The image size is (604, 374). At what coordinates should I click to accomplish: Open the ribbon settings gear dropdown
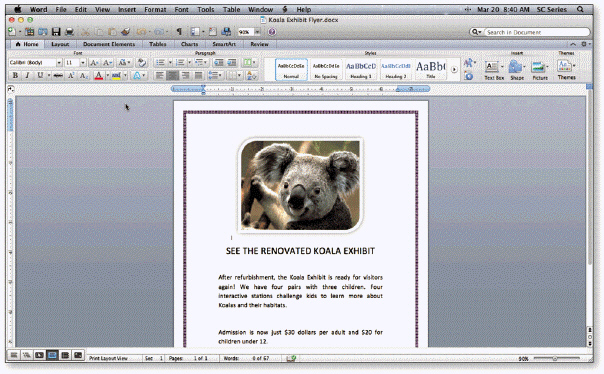click(x=585, y=44)
